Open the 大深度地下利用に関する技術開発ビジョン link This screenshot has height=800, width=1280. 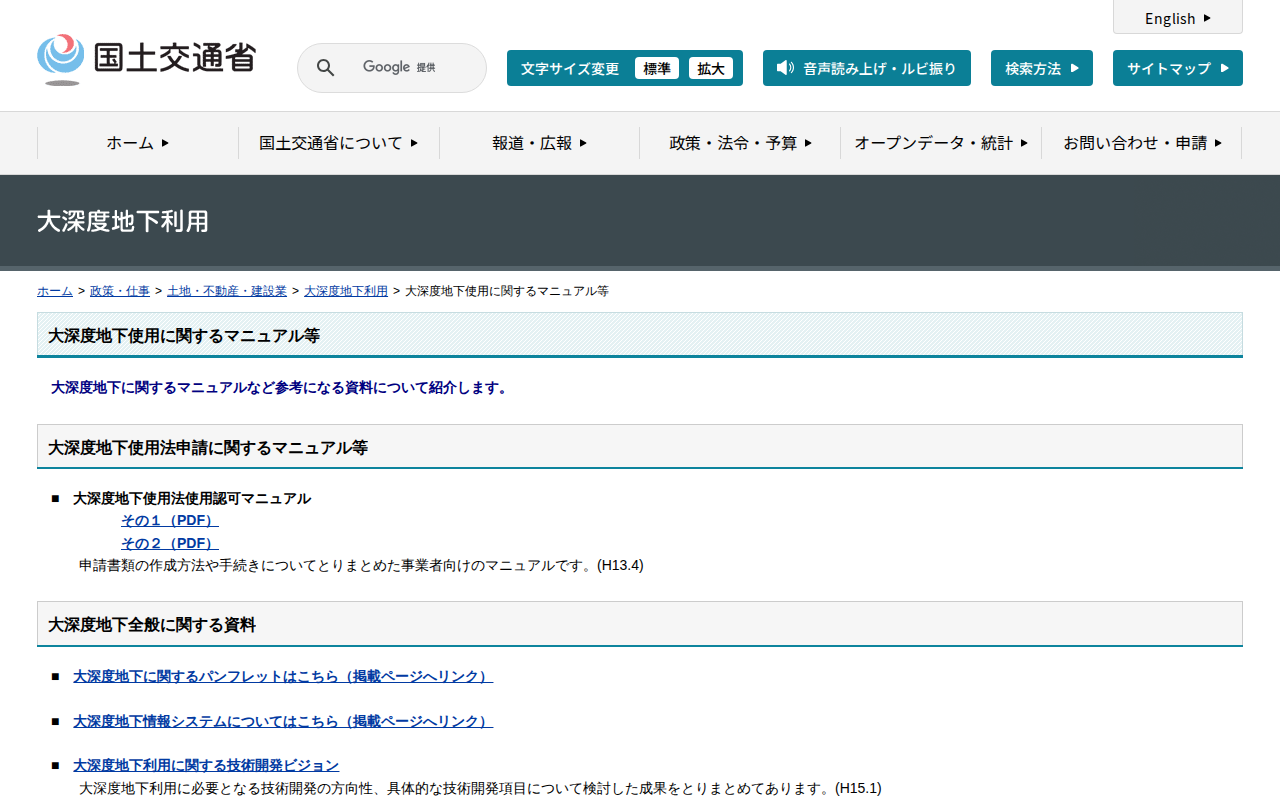206,765
